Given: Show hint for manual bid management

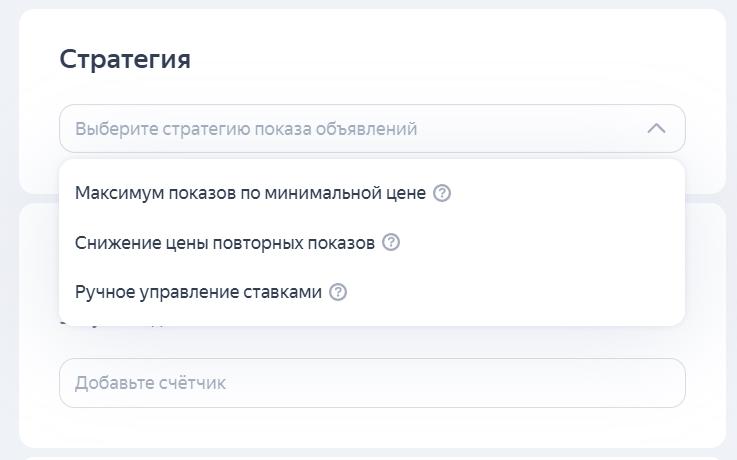Looking at the screenshot, I should [338, 292].
